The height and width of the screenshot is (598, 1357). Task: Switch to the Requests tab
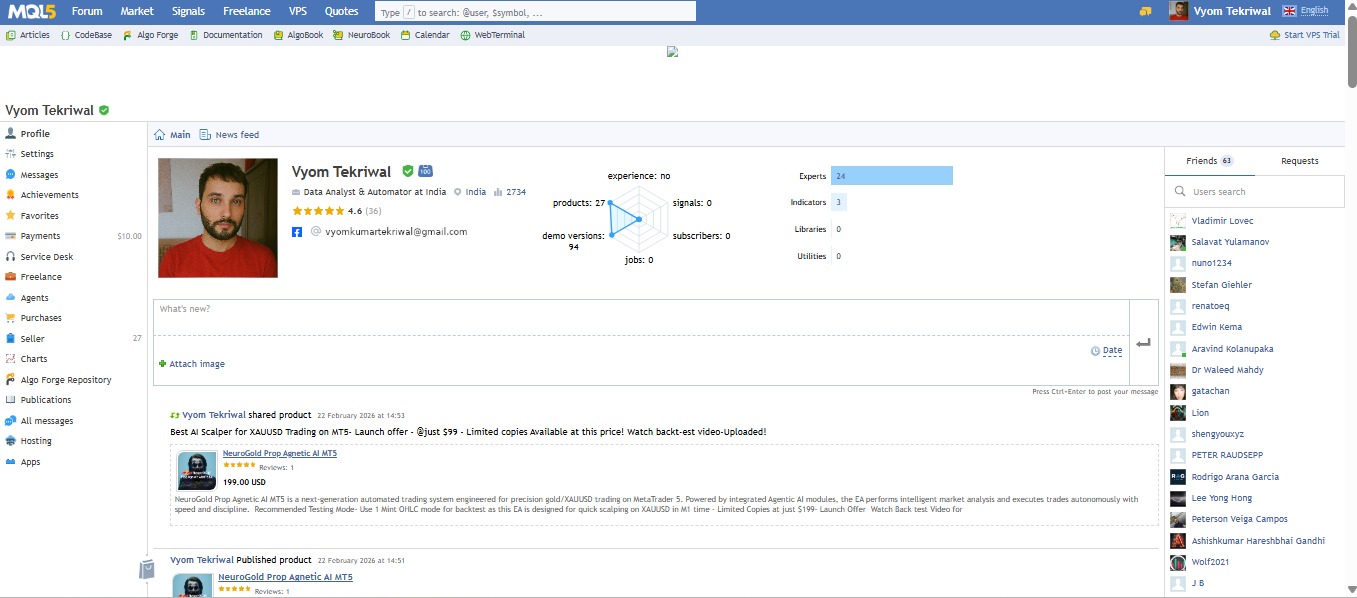(x=1299, y=161)
